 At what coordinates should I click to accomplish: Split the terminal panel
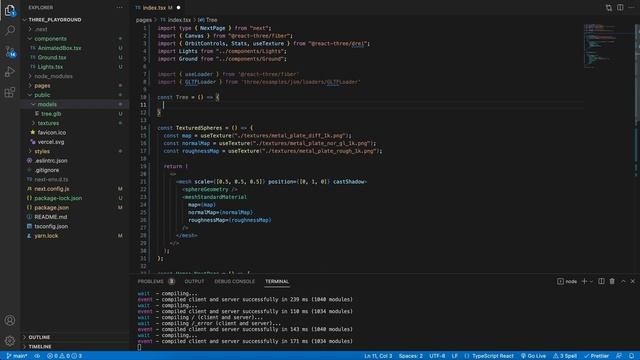click(x=601, y=281)
